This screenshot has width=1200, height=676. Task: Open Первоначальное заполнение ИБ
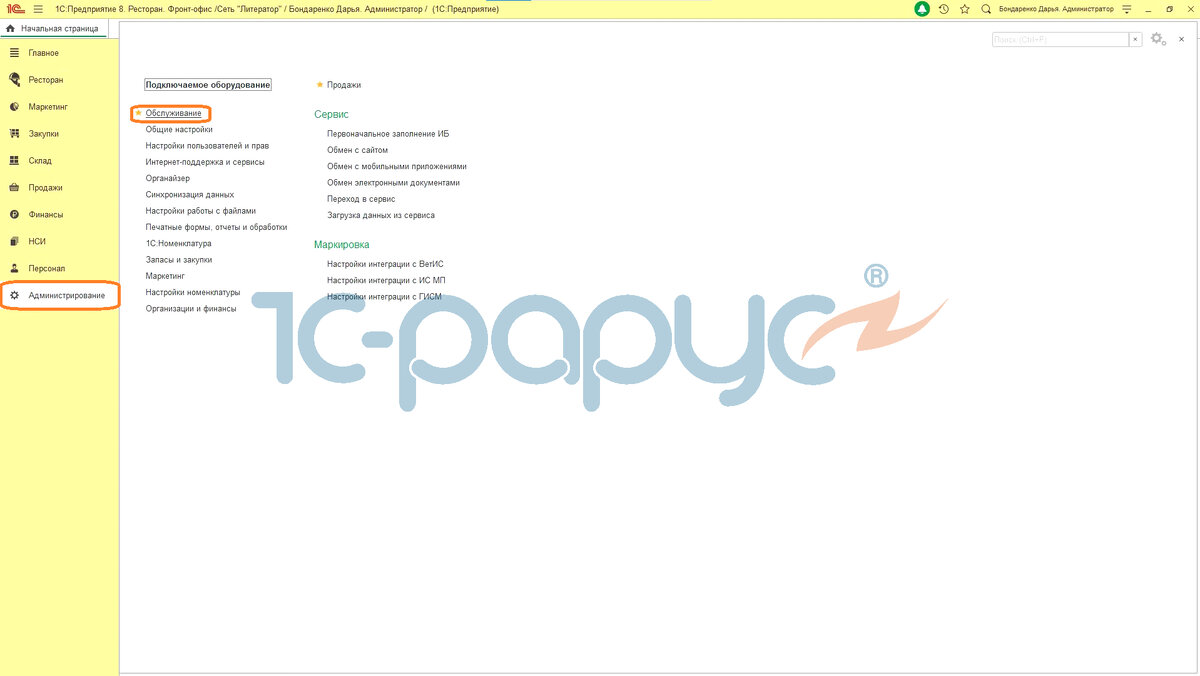tap(388, 134)
